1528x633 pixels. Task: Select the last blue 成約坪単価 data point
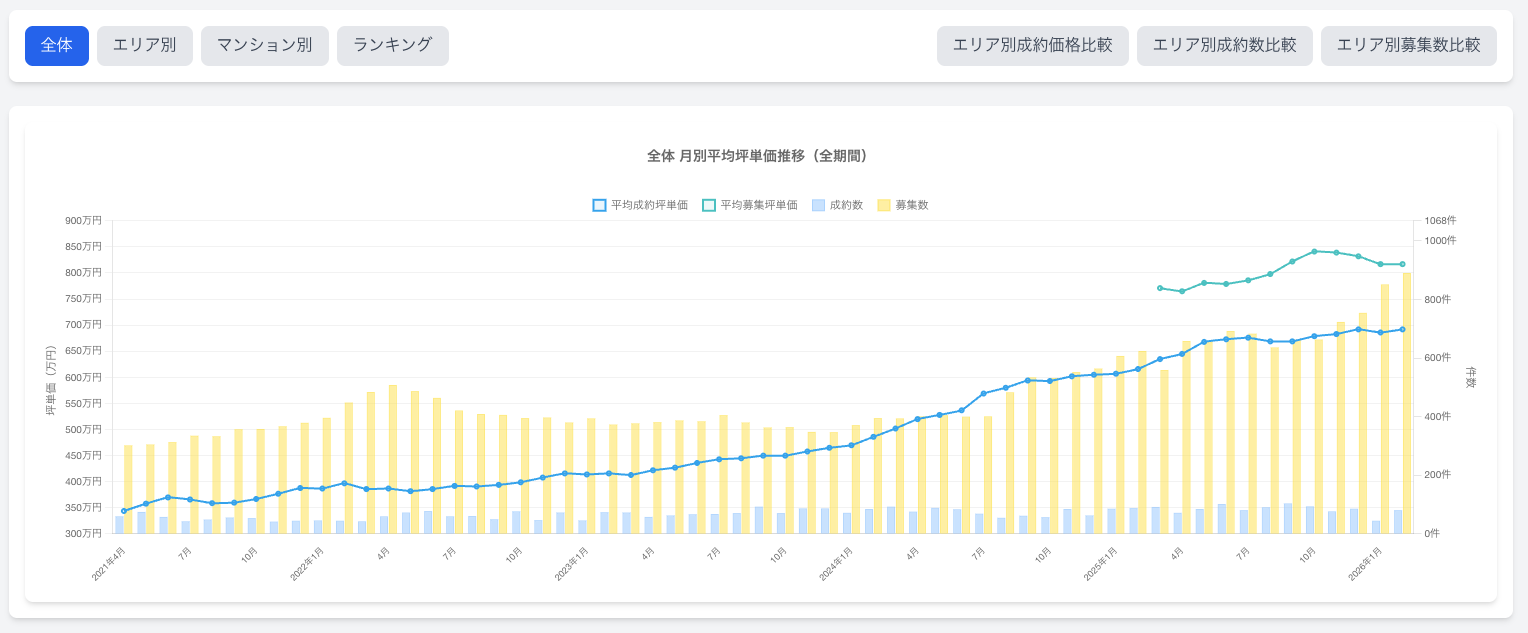[1402, 329]
